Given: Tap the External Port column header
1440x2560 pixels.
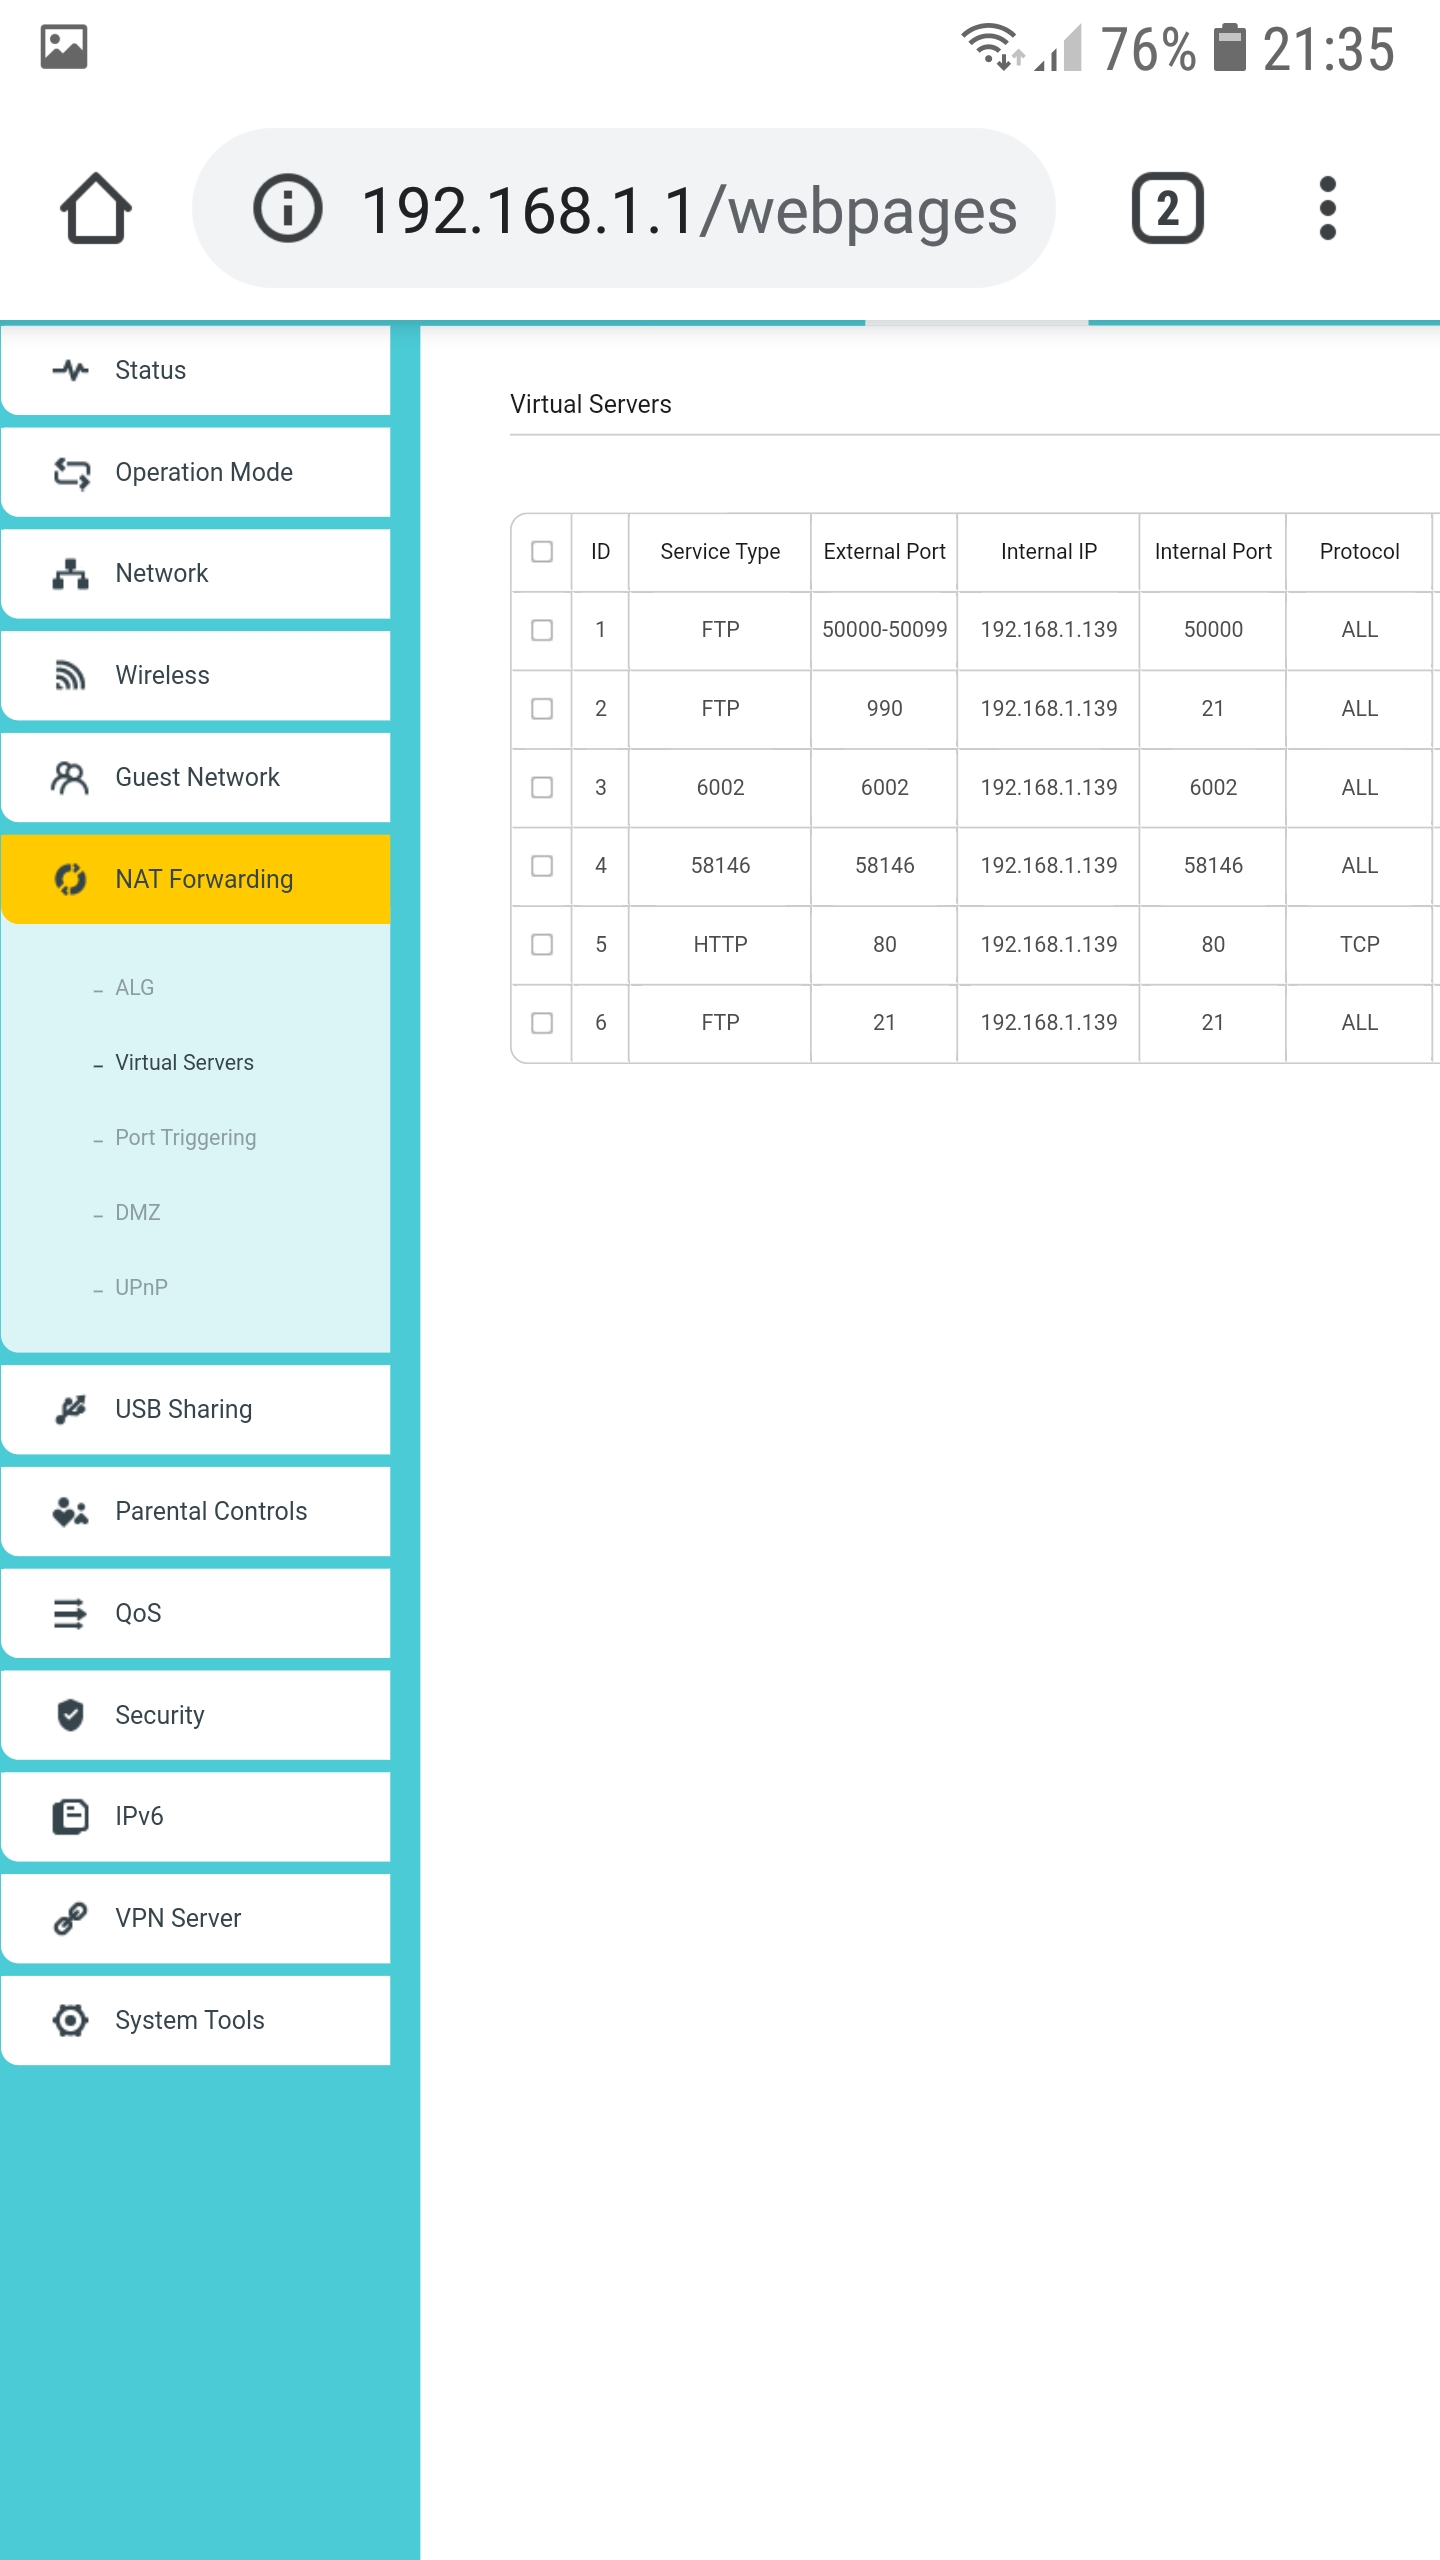Looking at the screenshot, I should click(x=884, y=552).
